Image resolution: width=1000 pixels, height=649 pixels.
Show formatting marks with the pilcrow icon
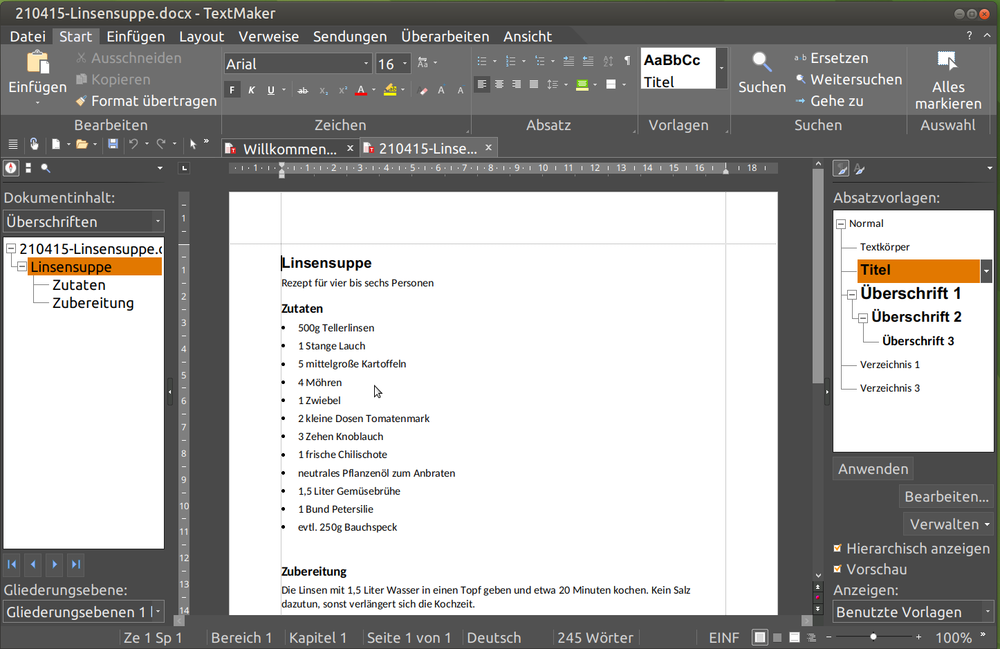(x=627, y=62)
